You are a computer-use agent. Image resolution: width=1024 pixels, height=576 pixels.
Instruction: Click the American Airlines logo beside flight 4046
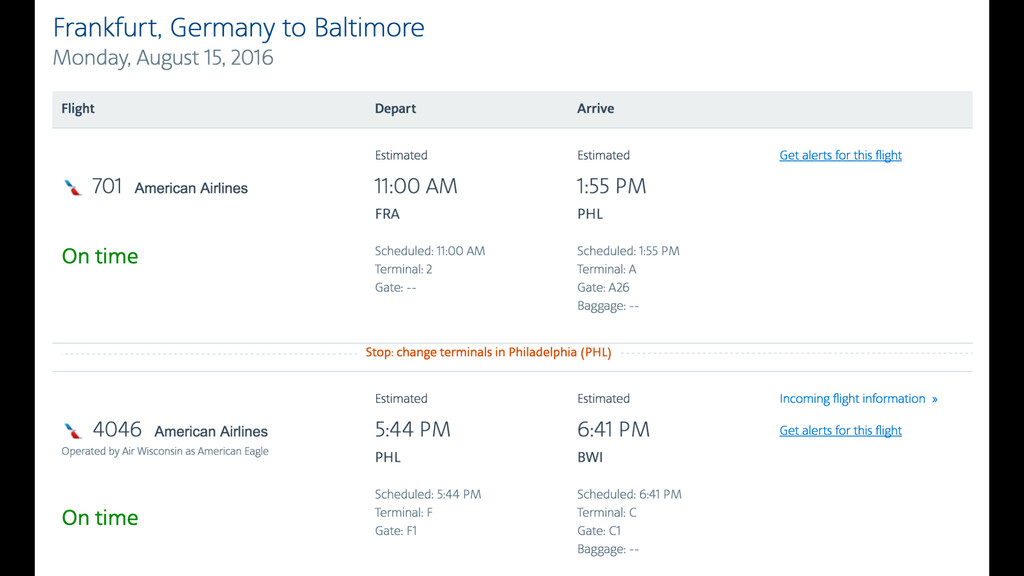(x=72, y=431)
